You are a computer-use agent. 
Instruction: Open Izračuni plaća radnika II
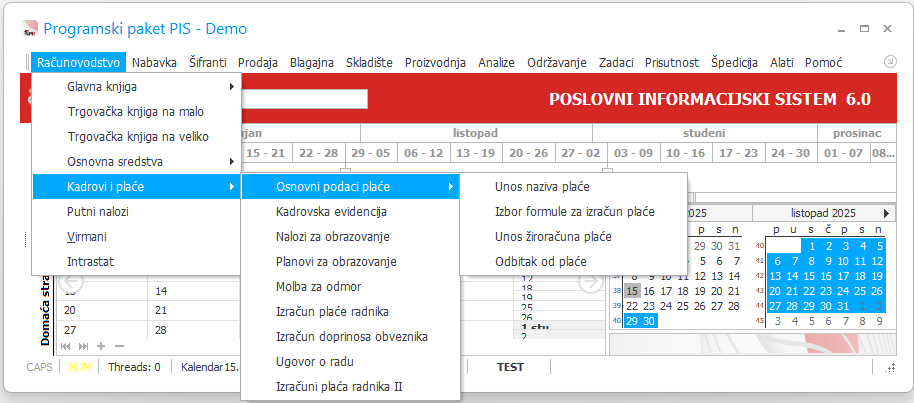(x=350, y=386)
